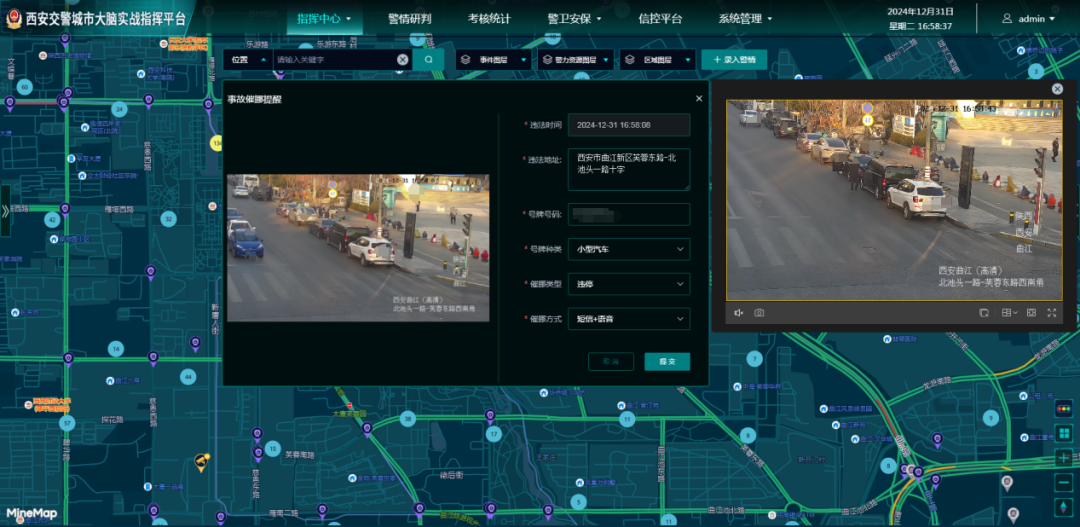Click the 提交 submit button
Screen dimensions: 1080x527
click(667, 361)
